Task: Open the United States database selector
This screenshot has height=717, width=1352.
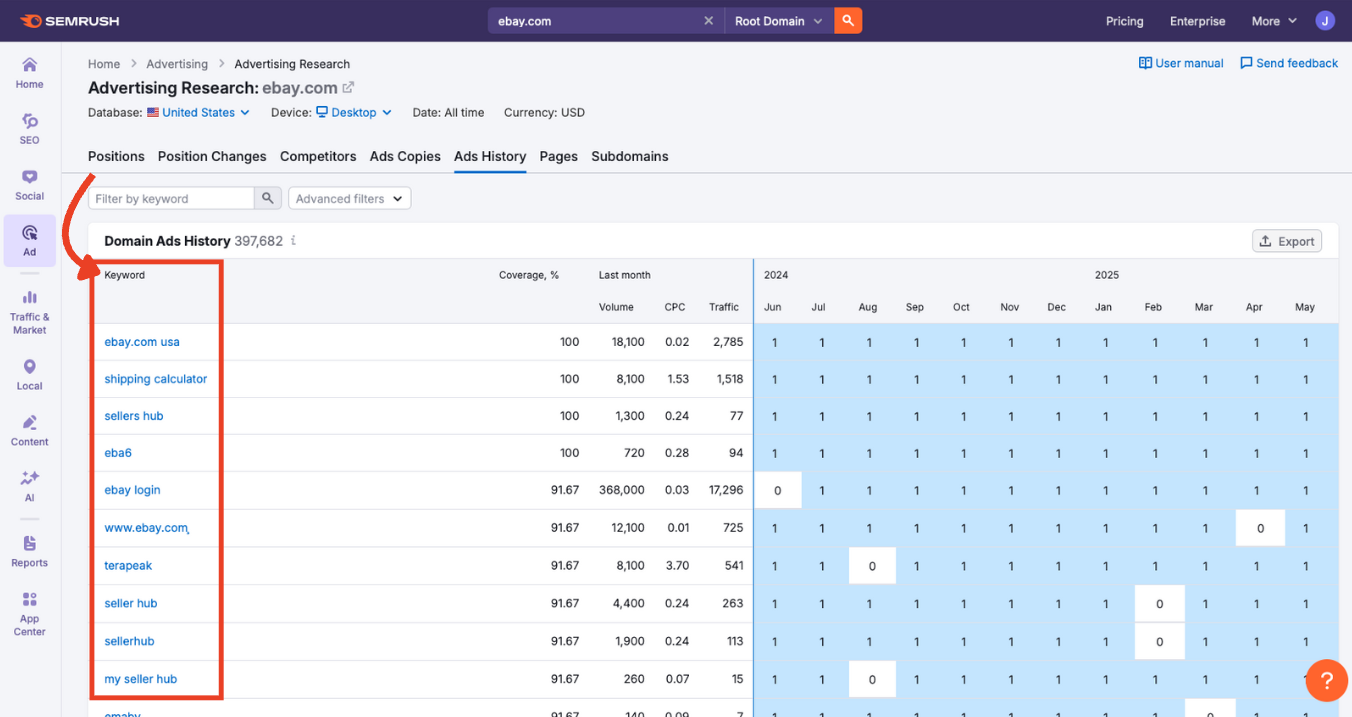Action: click(x=198, y=112)
